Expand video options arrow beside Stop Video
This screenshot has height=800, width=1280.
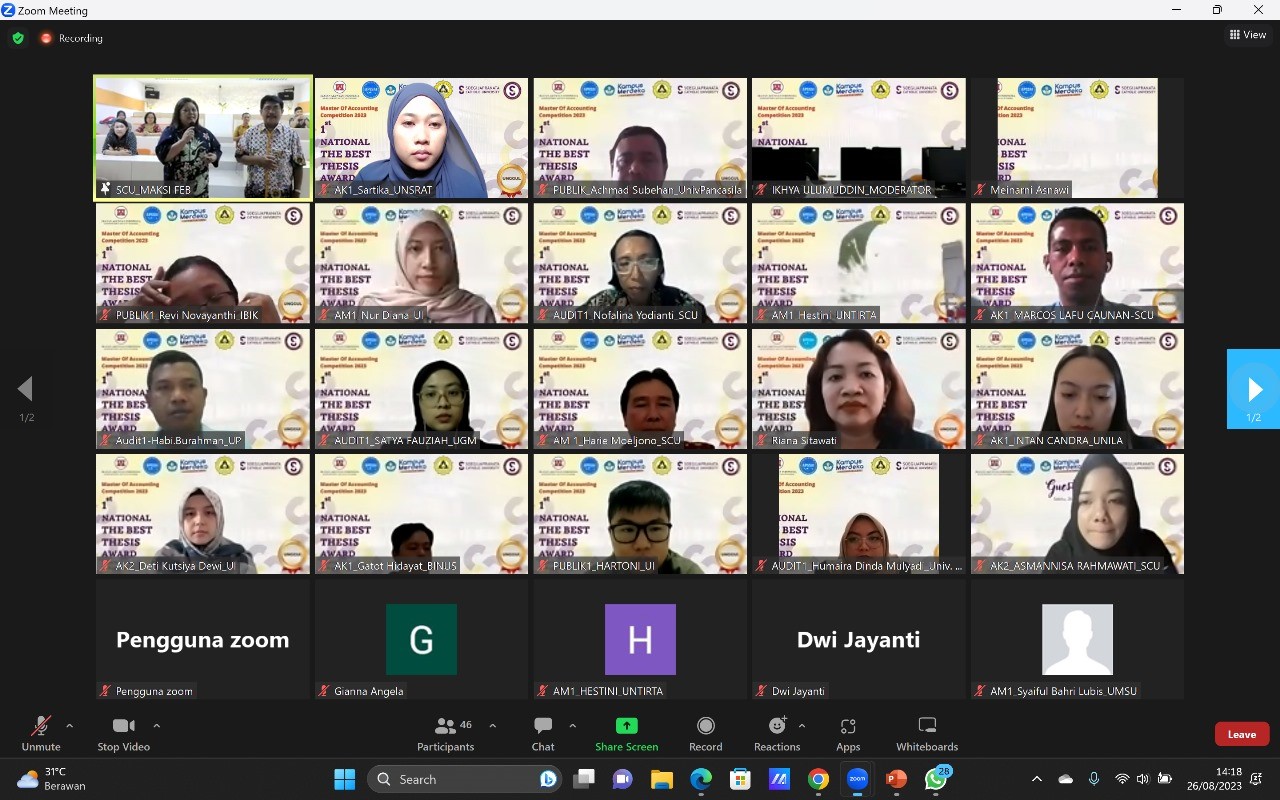(156, 726)
